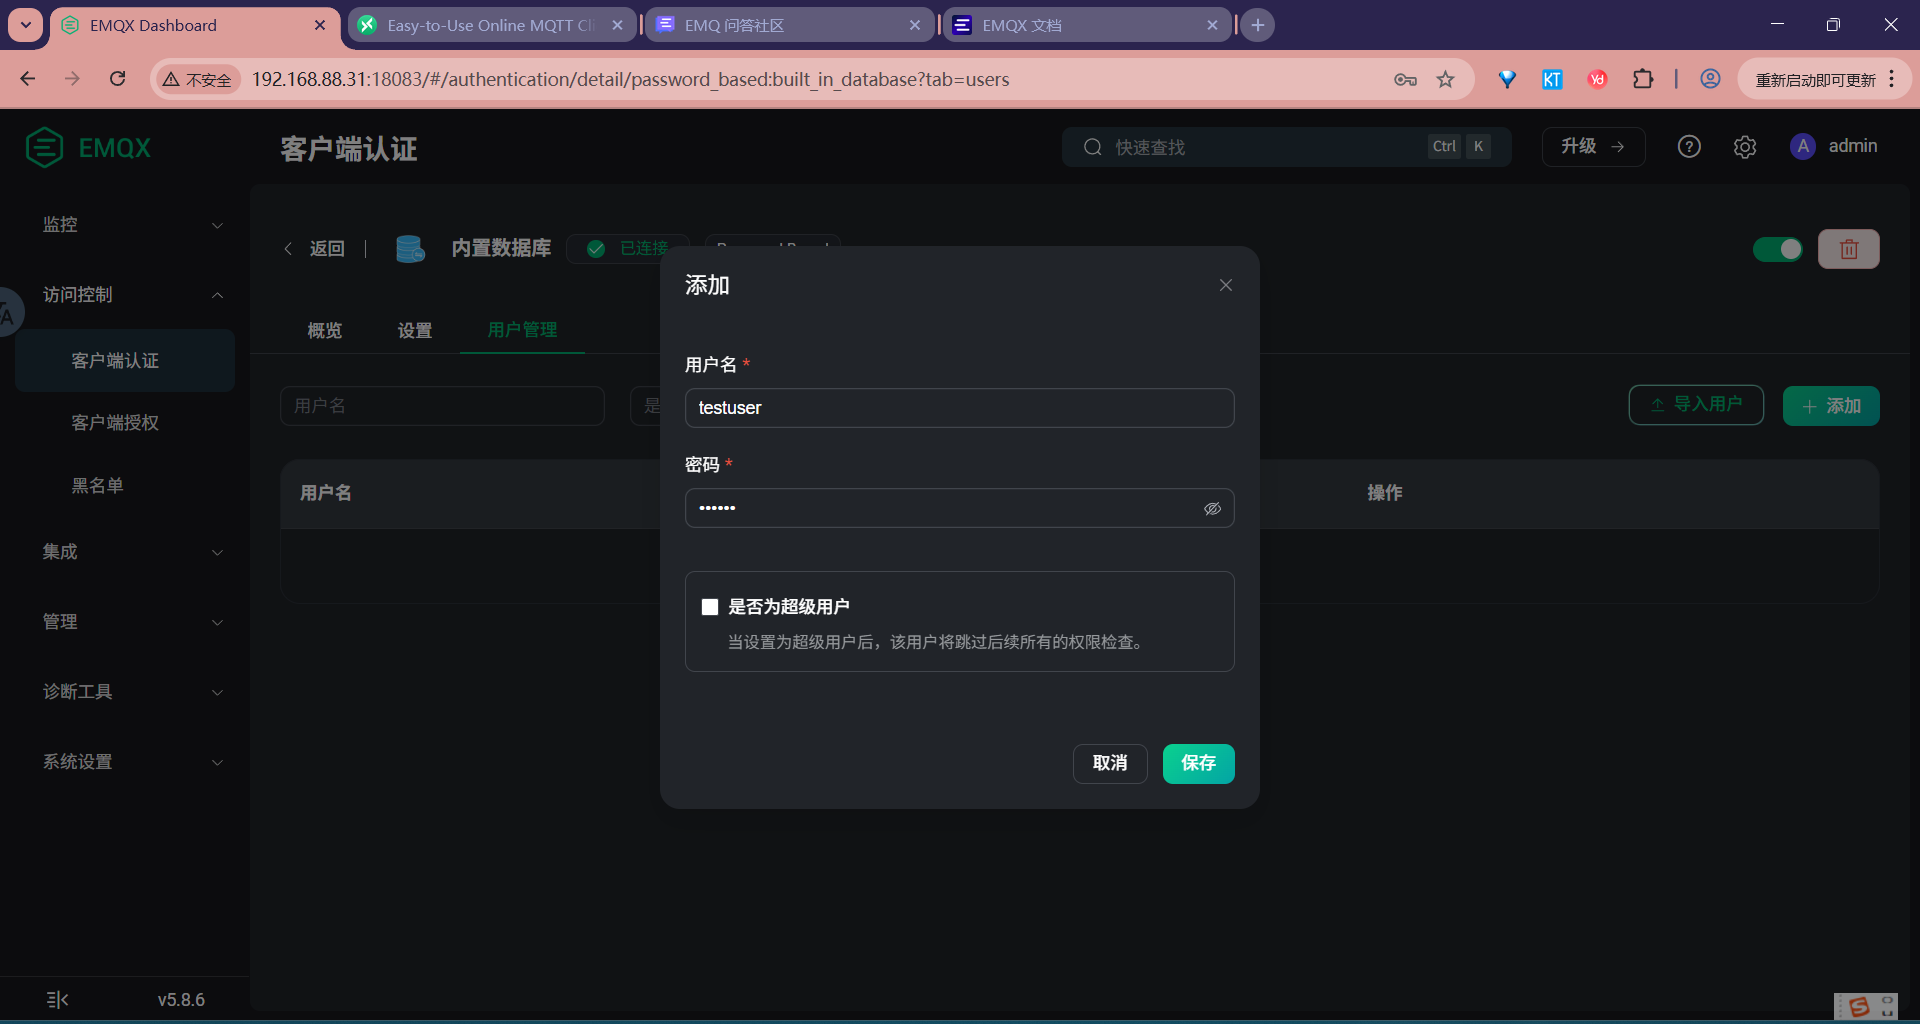Collapse the sidebar using bottom-left icon
Viewport: 1920px width, 1024px height.
click(56, 999)
